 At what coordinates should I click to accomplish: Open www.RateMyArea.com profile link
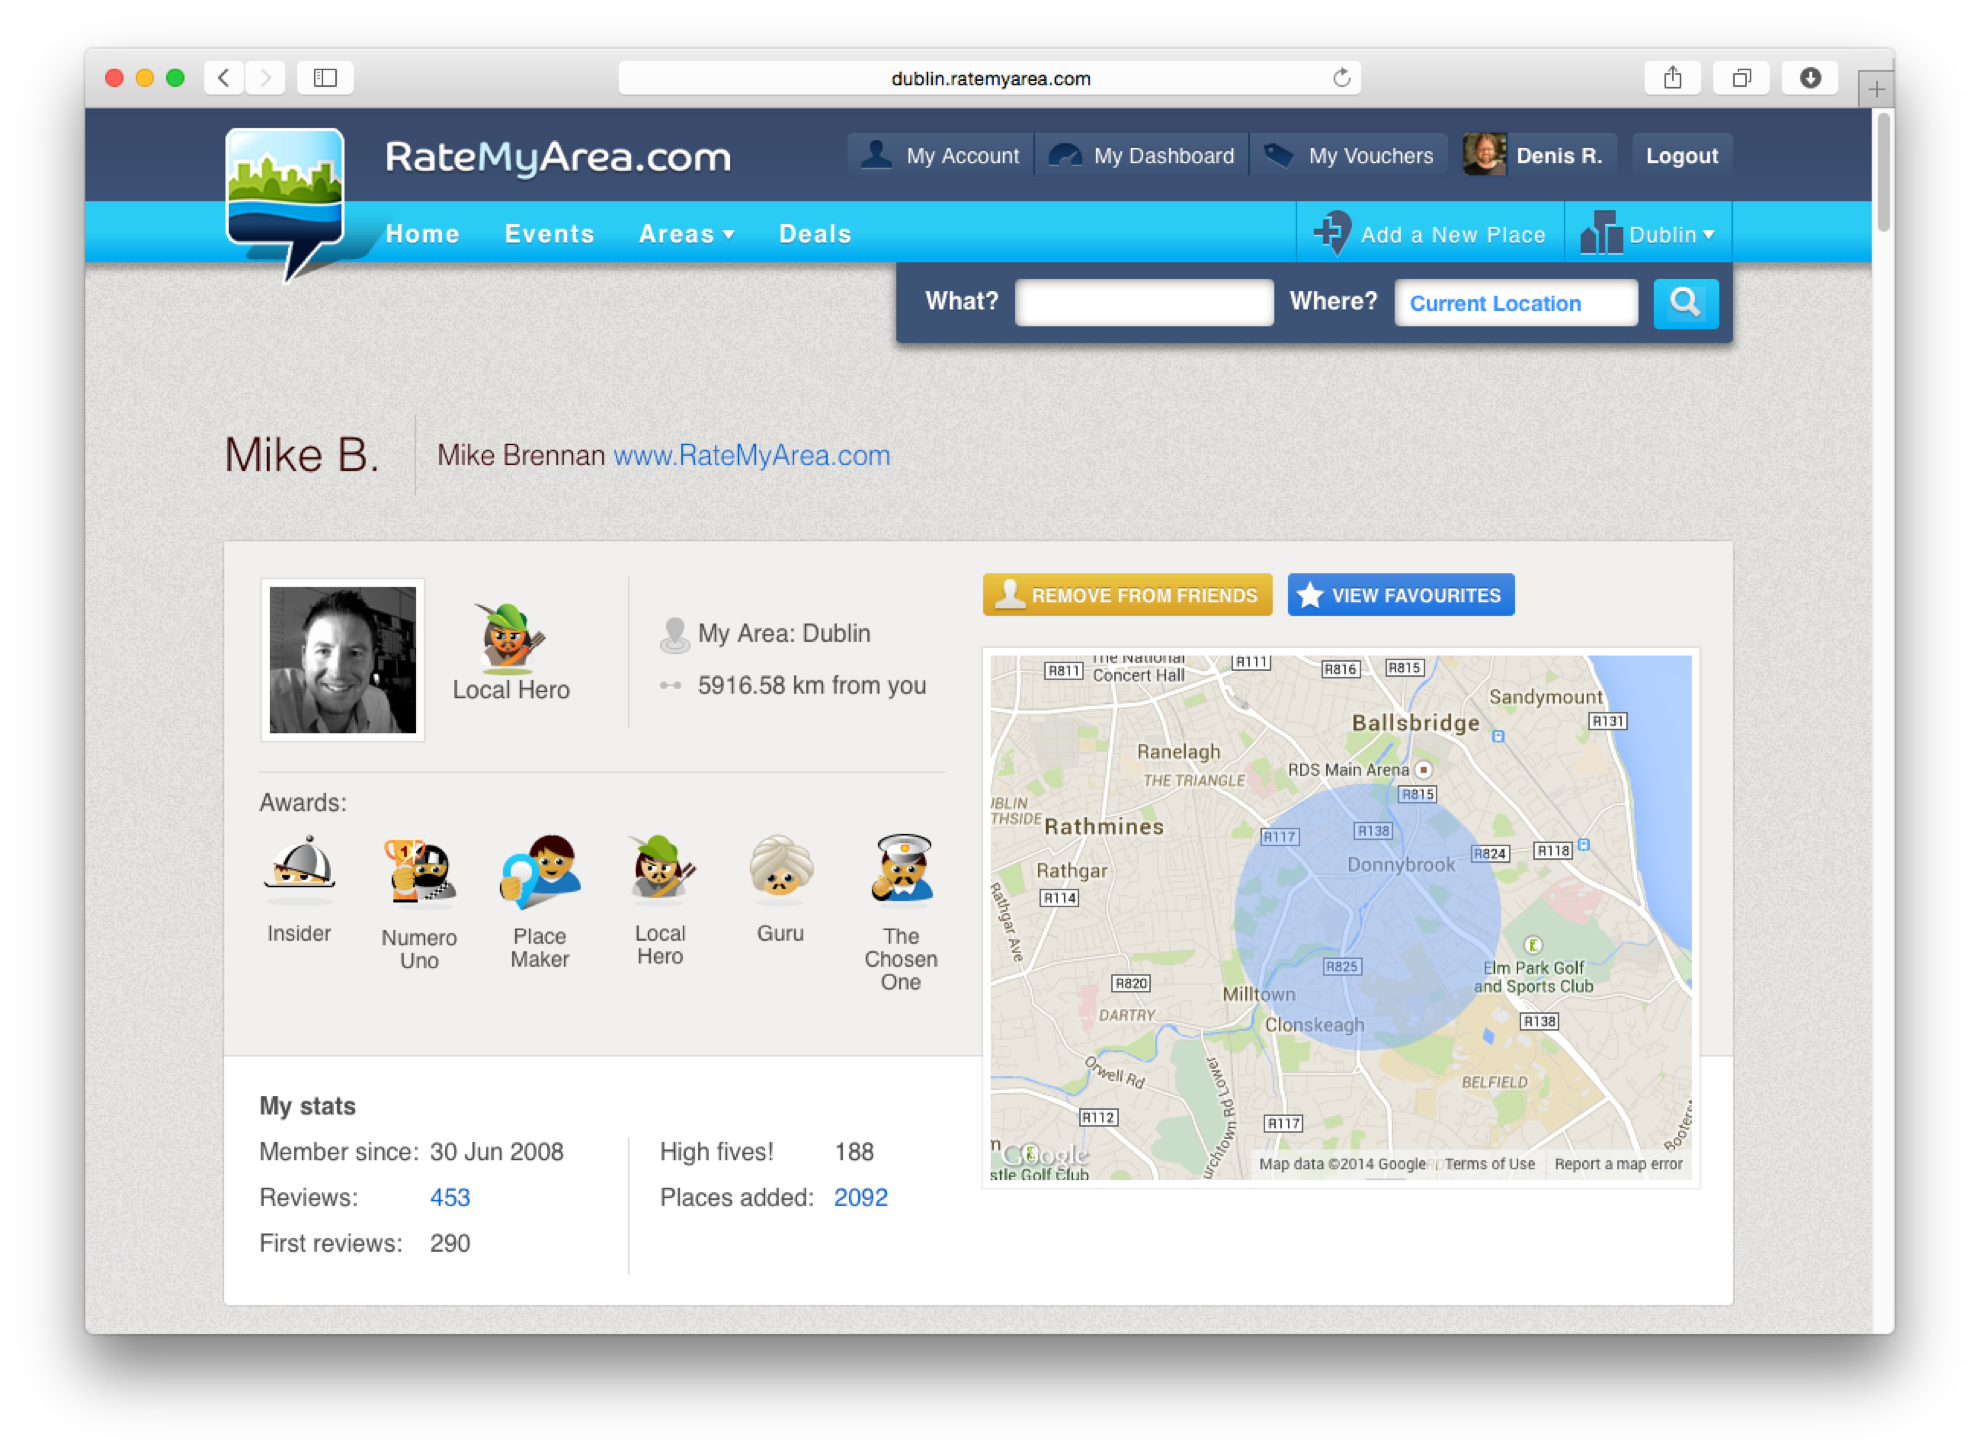[x=751, y=455]
